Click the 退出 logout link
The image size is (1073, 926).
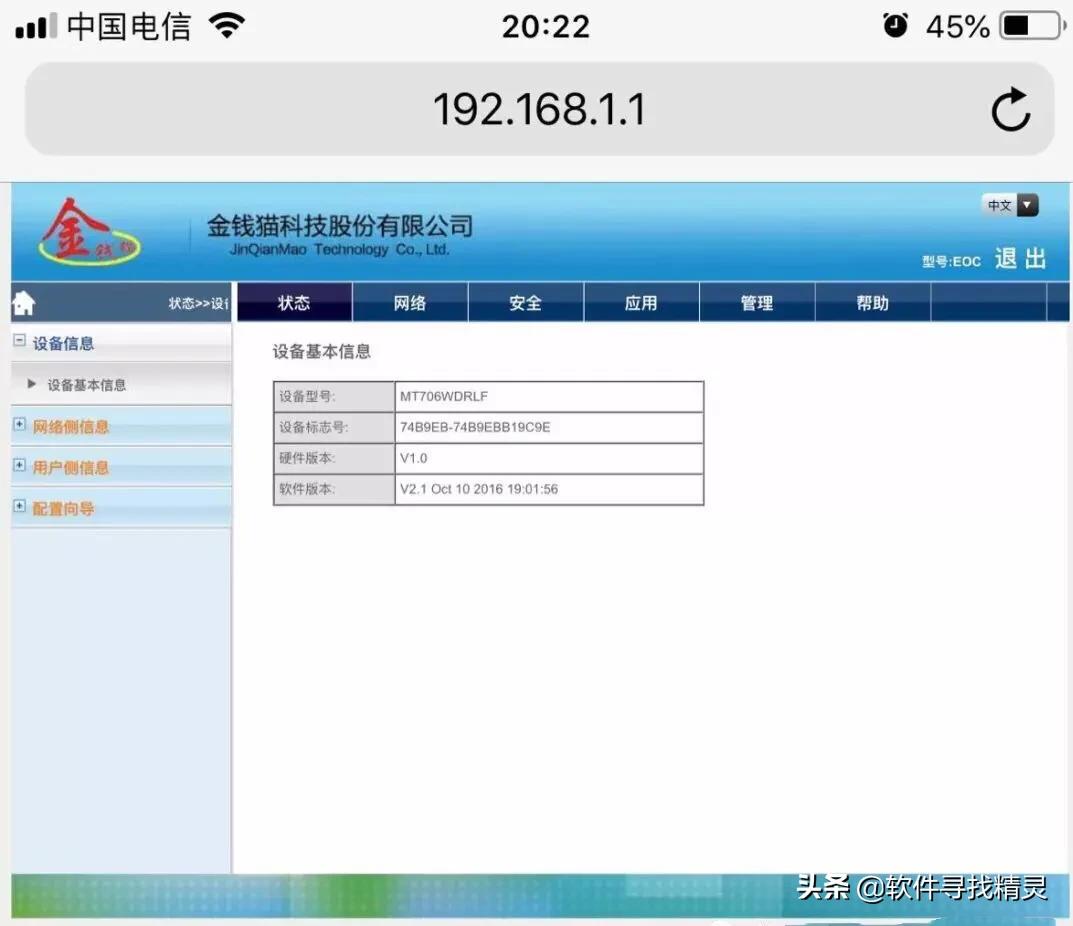tap(1021, 257)
